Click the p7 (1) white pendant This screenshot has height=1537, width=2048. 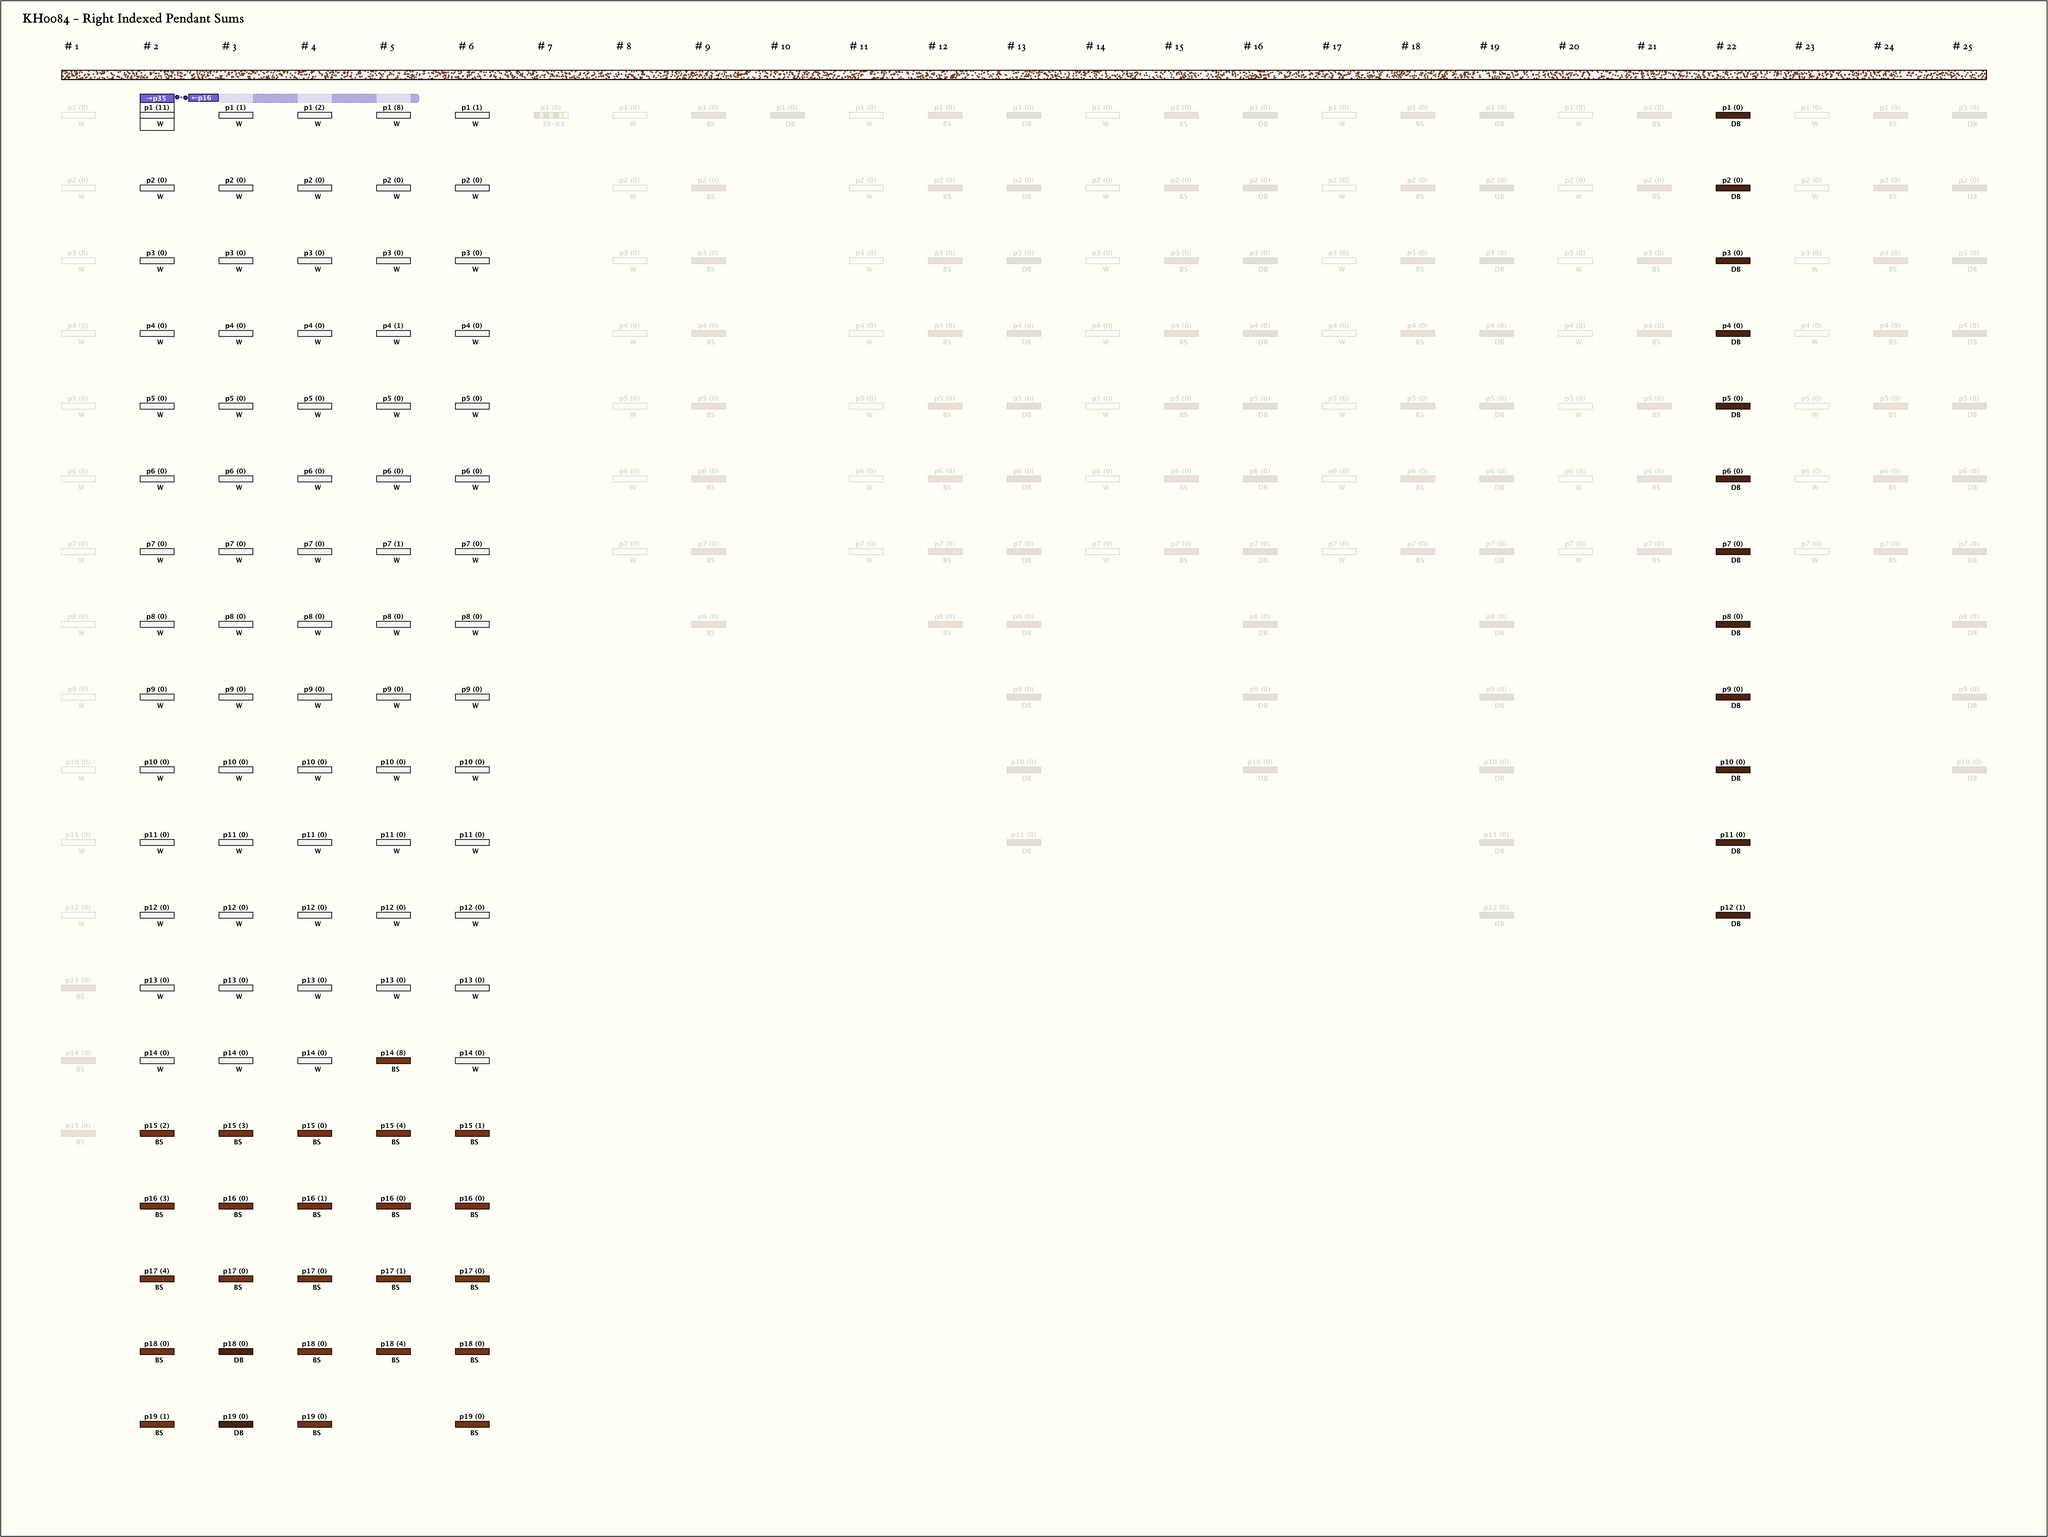click(x=393, y=551)
